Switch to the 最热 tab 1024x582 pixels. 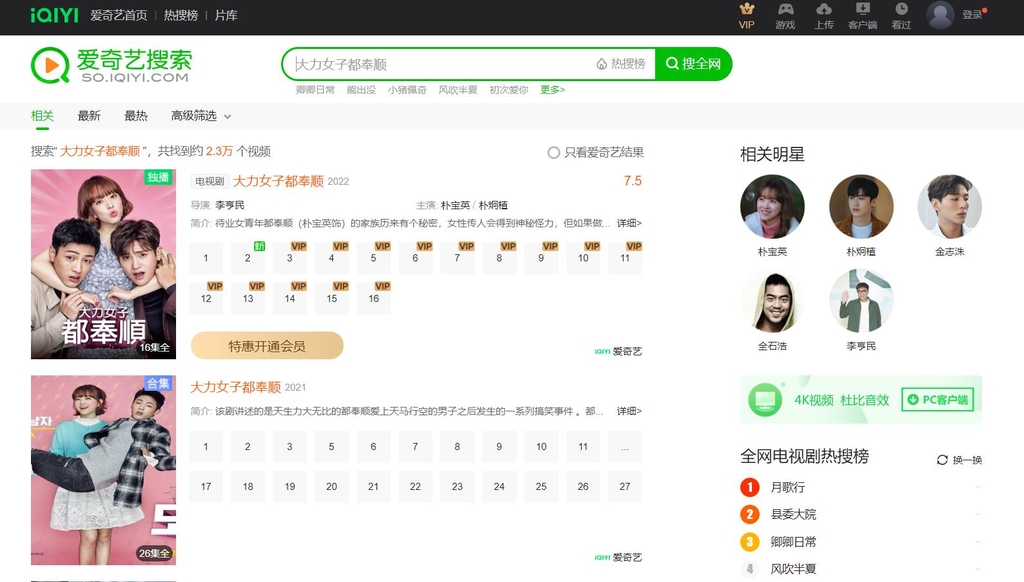pos(136,116)
